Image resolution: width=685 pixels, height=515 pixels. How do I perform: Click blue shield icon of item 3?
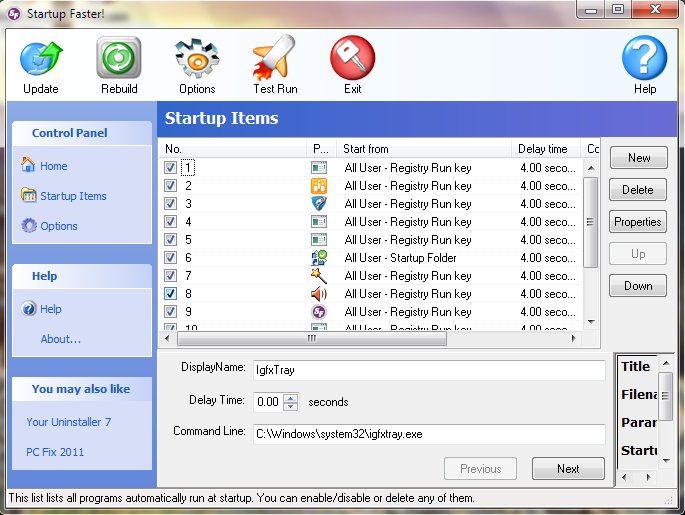click(319, 204)
